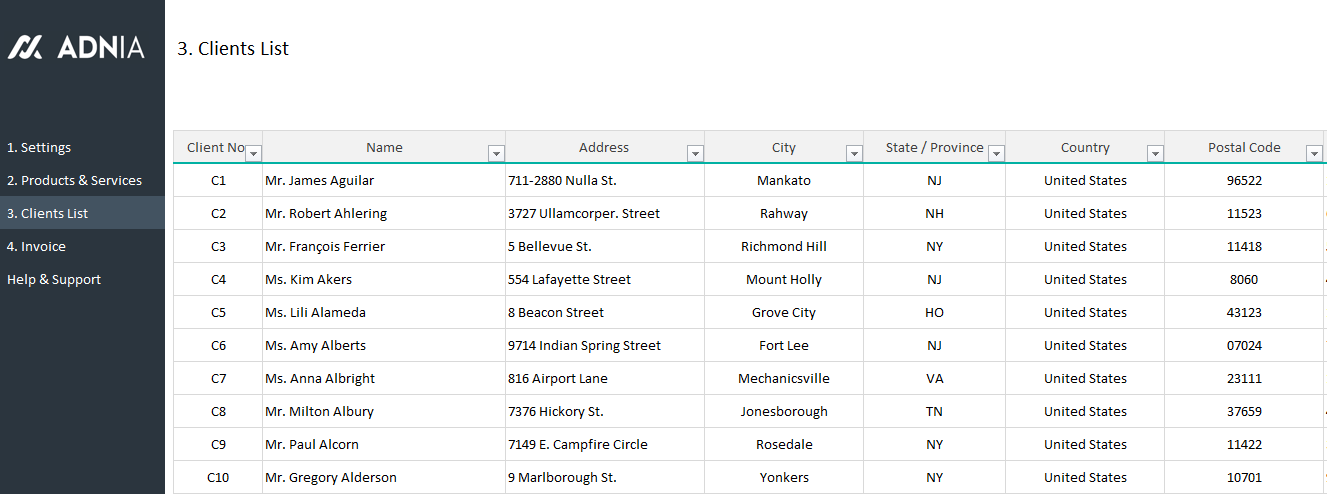
Task: Open the Client No filter dropdown arrow
Action: 253,153
